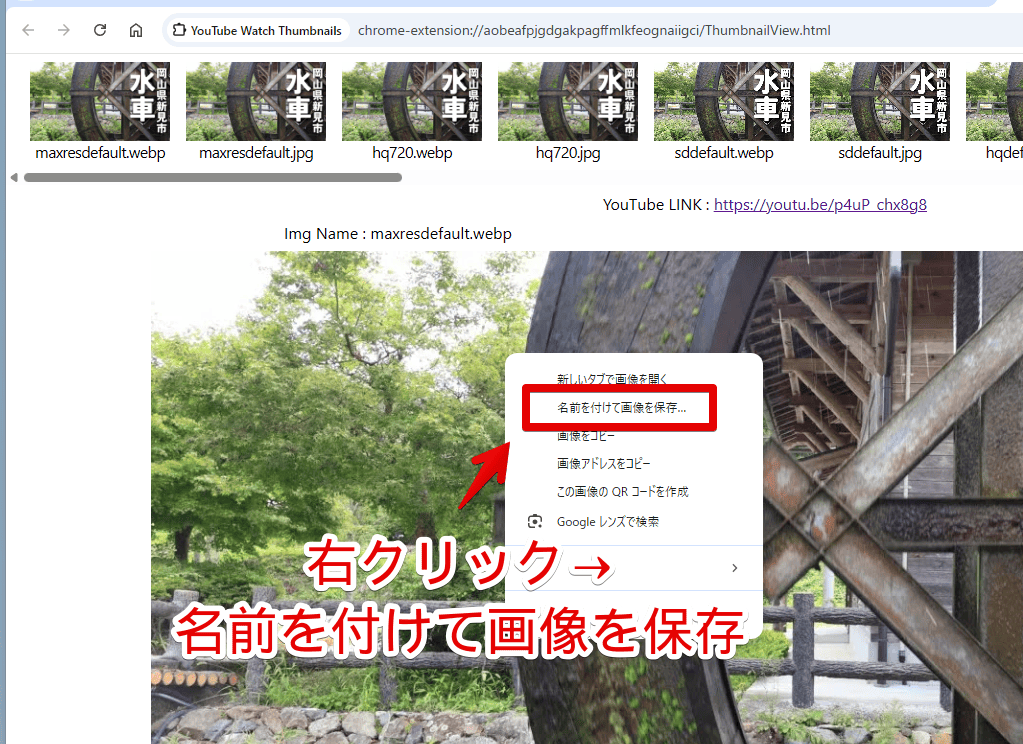Click the left arrow beside the thumbnail strip
The image size is (1023, 744).
coord(12,177)
